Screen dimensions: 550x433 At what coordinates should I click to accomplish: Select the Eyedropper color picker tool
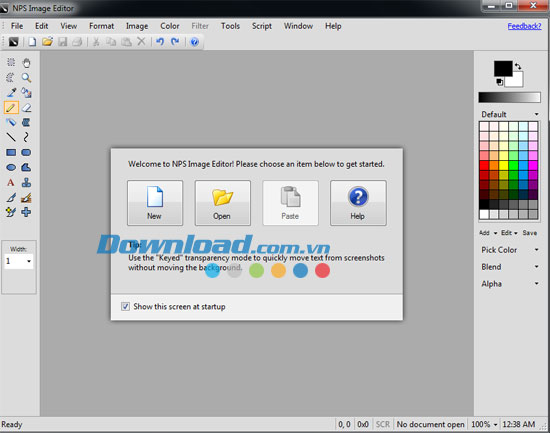pyautogui.click(x=11, y=93)
